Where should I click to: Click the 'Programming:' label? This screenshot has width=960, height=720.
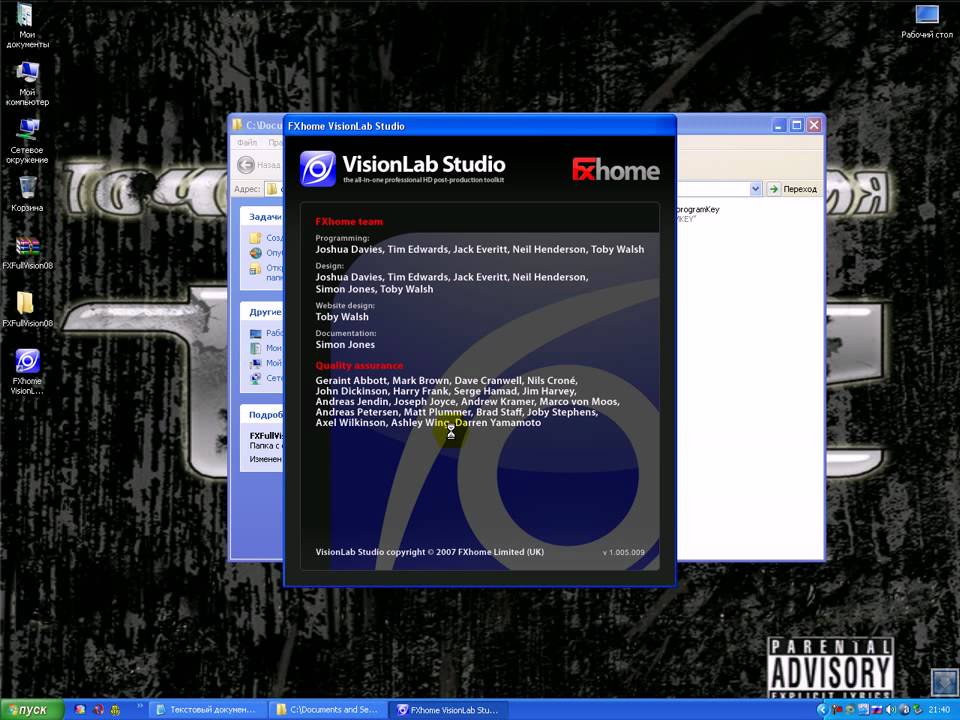(x=342, y=238)
